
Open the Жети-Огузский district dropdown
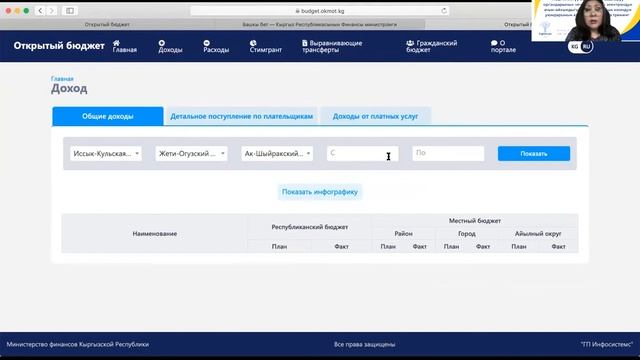click(191, 153)
